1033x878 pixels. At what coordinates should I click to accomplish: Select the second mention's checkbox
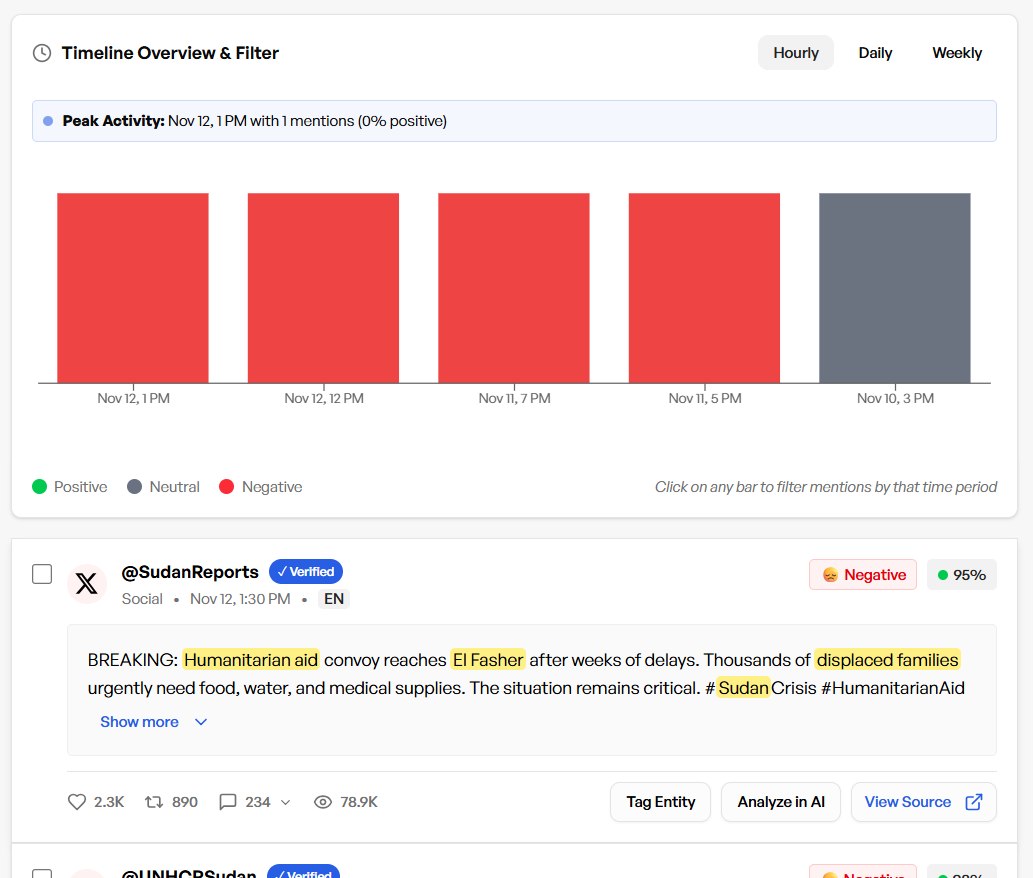42,874
